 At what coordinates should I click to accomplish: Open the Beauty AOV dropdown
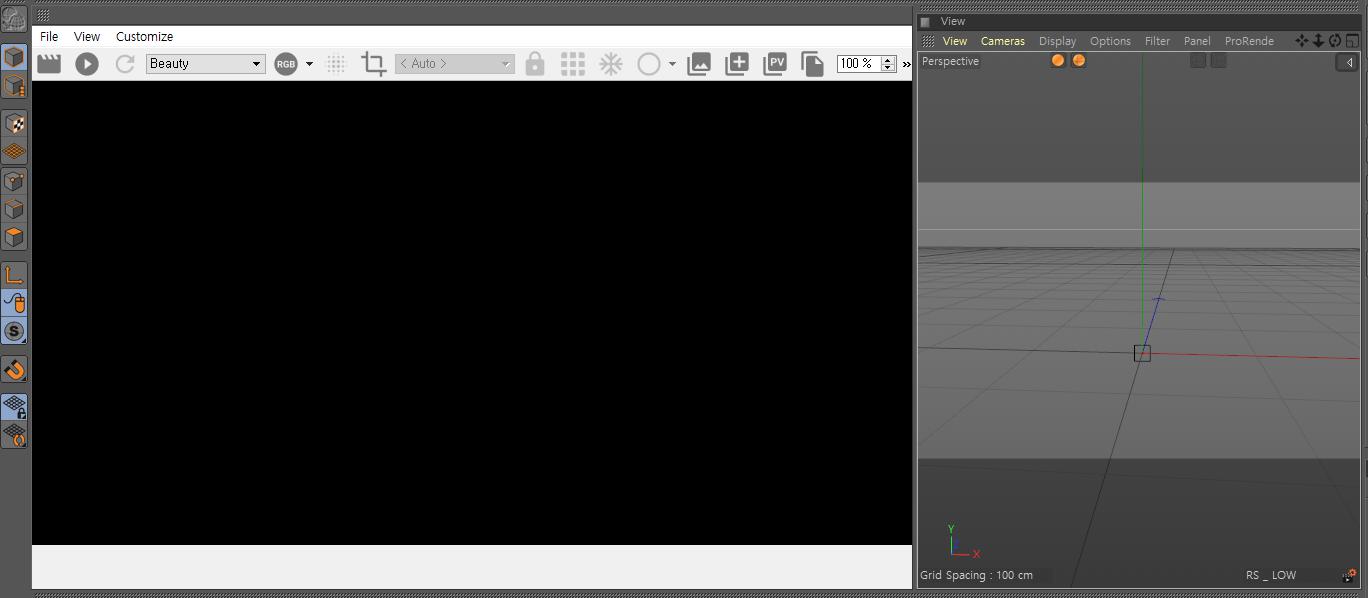click(205, 64)
